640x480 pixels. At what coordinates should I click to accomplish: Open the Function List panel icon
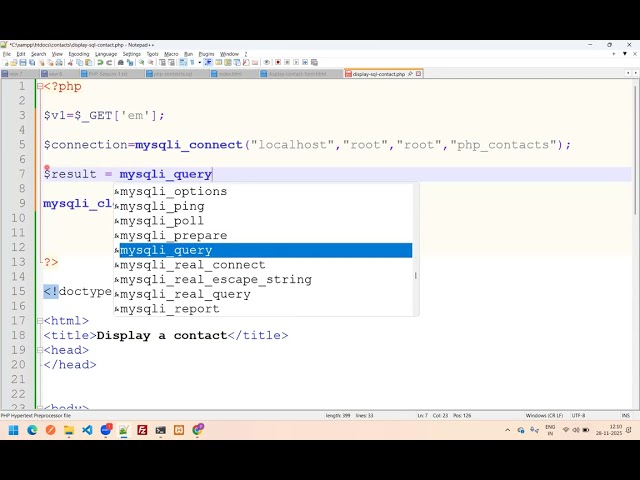(246, 62)
